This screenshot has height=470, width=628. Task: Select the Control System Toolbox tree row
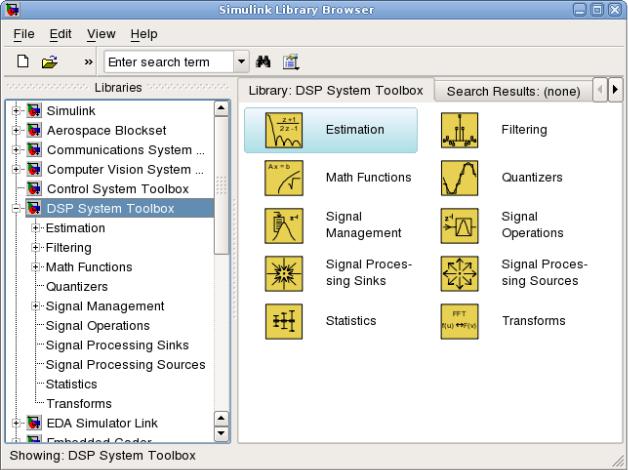pyautogui.click(x=118, y=189)
